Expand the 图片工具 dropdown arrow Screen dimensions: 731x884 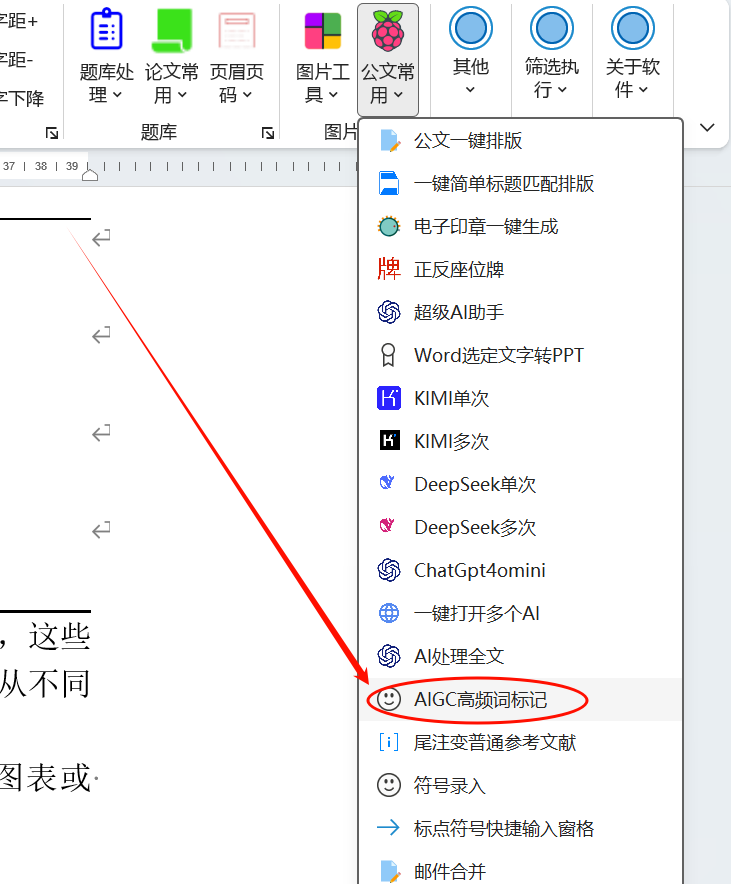(x=333, y=95)
